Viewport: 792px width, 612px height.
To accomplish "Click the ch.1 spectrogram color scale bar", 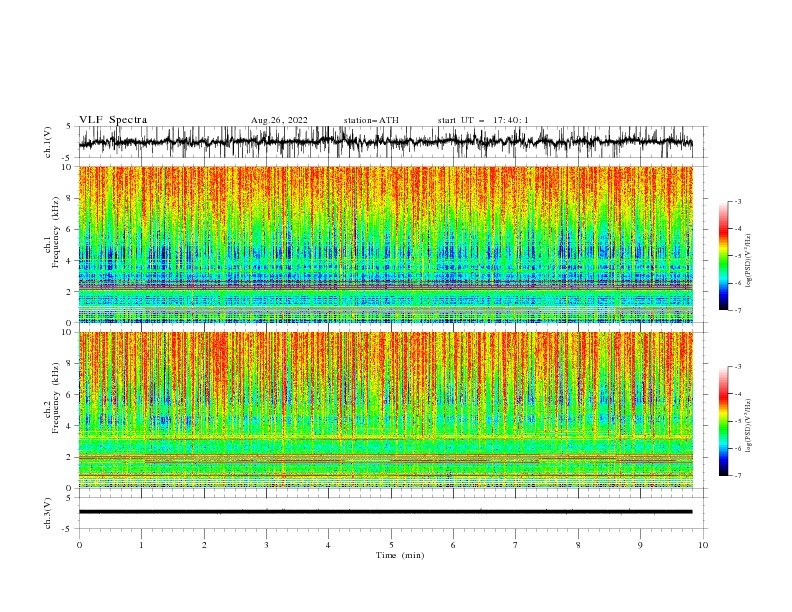I will 723,256.
